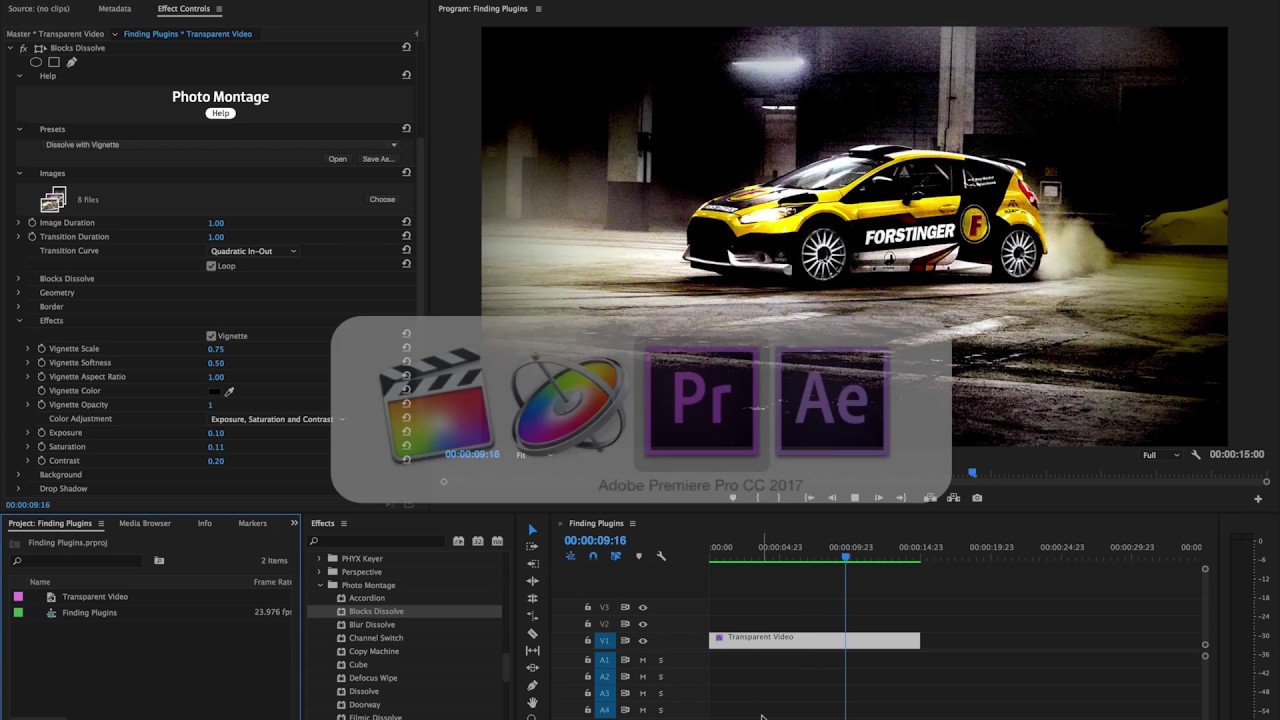Image resolution: width=1280 pixels, height=720 pixels.
Task: Toggle lock on track V3
Action: click(588, 607)
